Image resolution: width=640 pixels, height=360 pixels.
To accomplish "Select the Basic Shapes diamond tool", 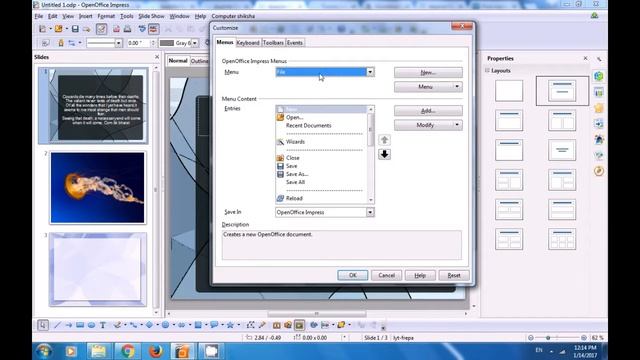I will (149, 325).
